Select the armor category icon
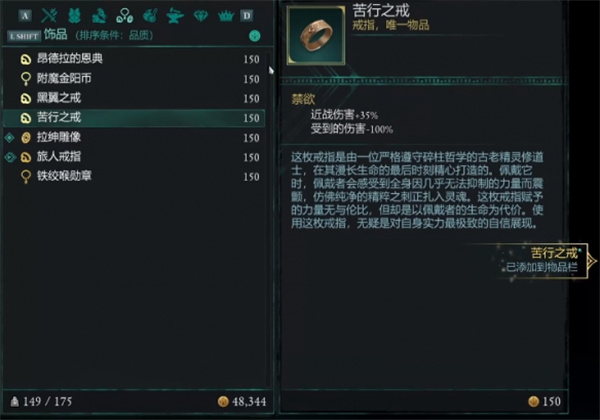The image size is (600, 420). pyautogui.click(x=74, y=15)
